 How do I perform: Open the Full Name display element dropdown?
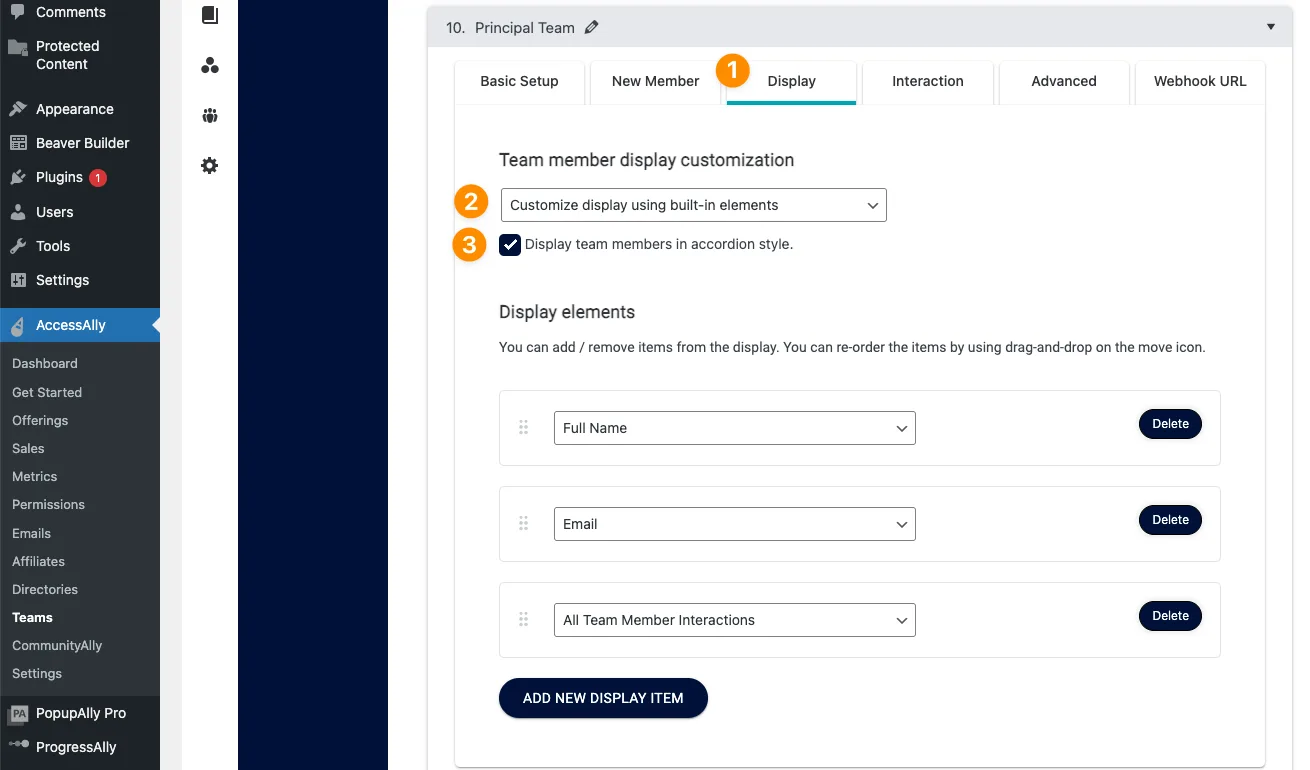coord(734,428)
